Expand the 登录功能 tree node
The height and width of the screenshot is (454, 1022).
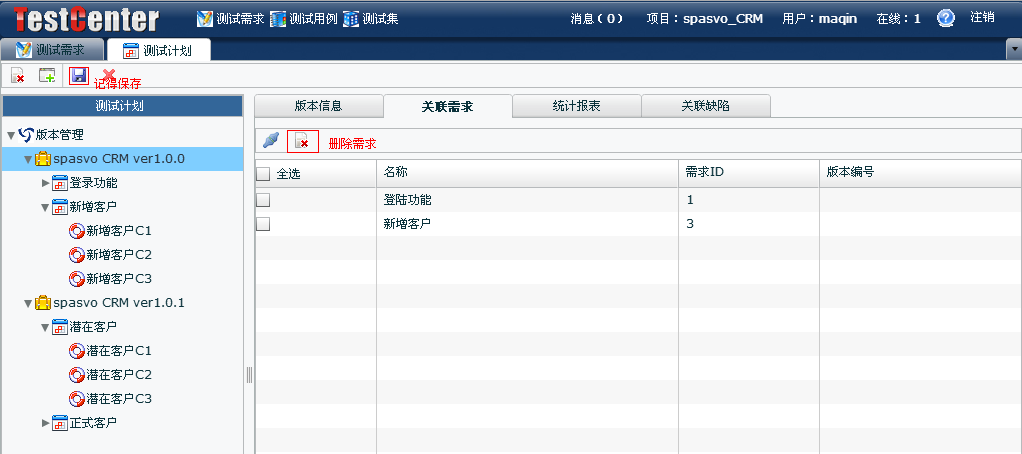click(x=45, y=183)
